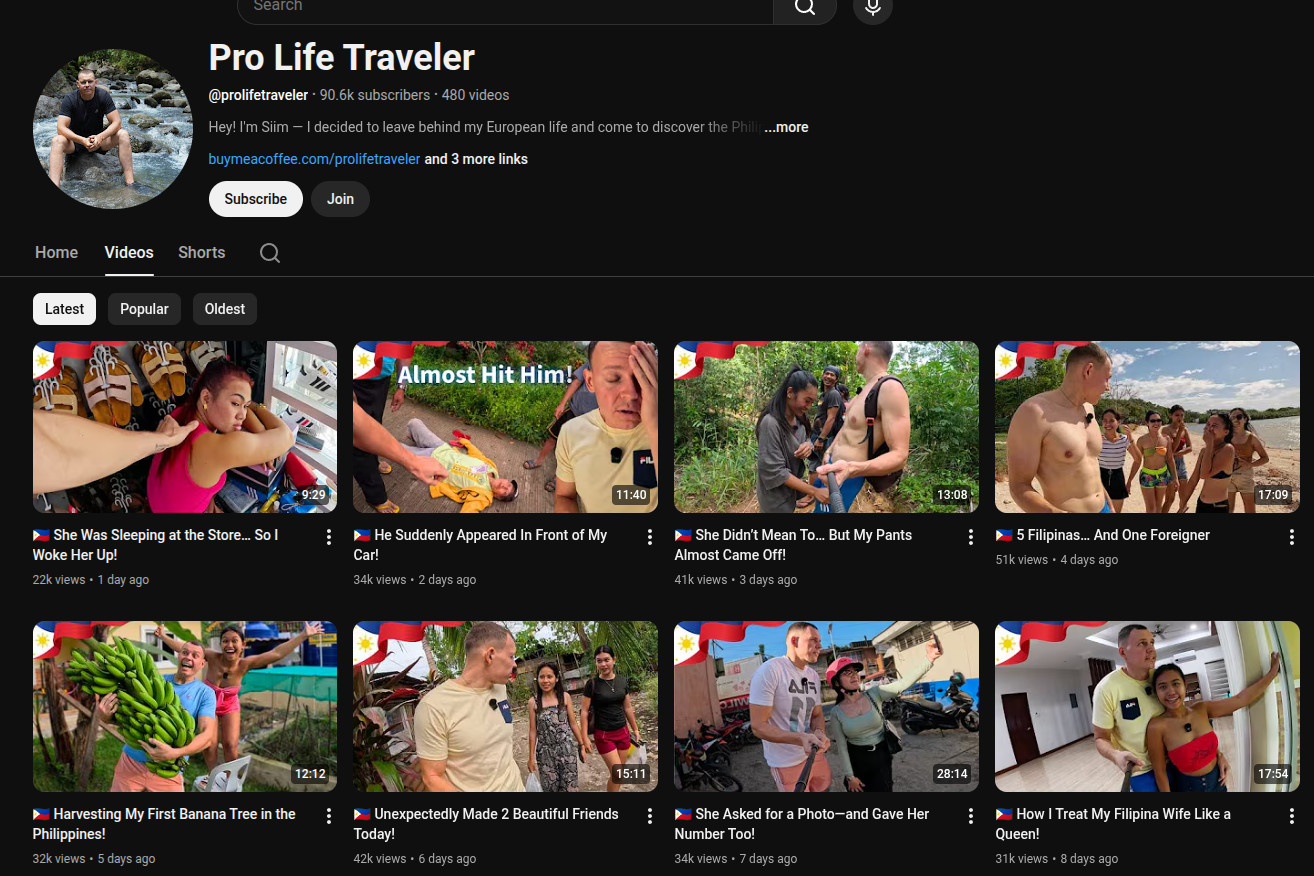
Task: Click the 'Pro Life Traveler' channel name heading
Action: click(342, 58)
